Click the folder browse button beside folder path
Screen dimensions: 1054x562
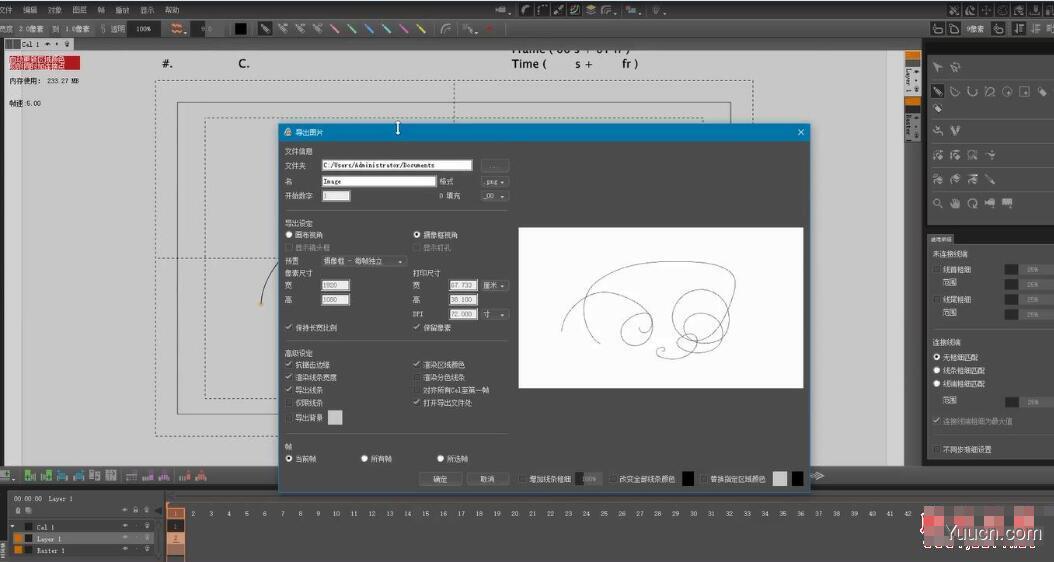tap(495, 165)
